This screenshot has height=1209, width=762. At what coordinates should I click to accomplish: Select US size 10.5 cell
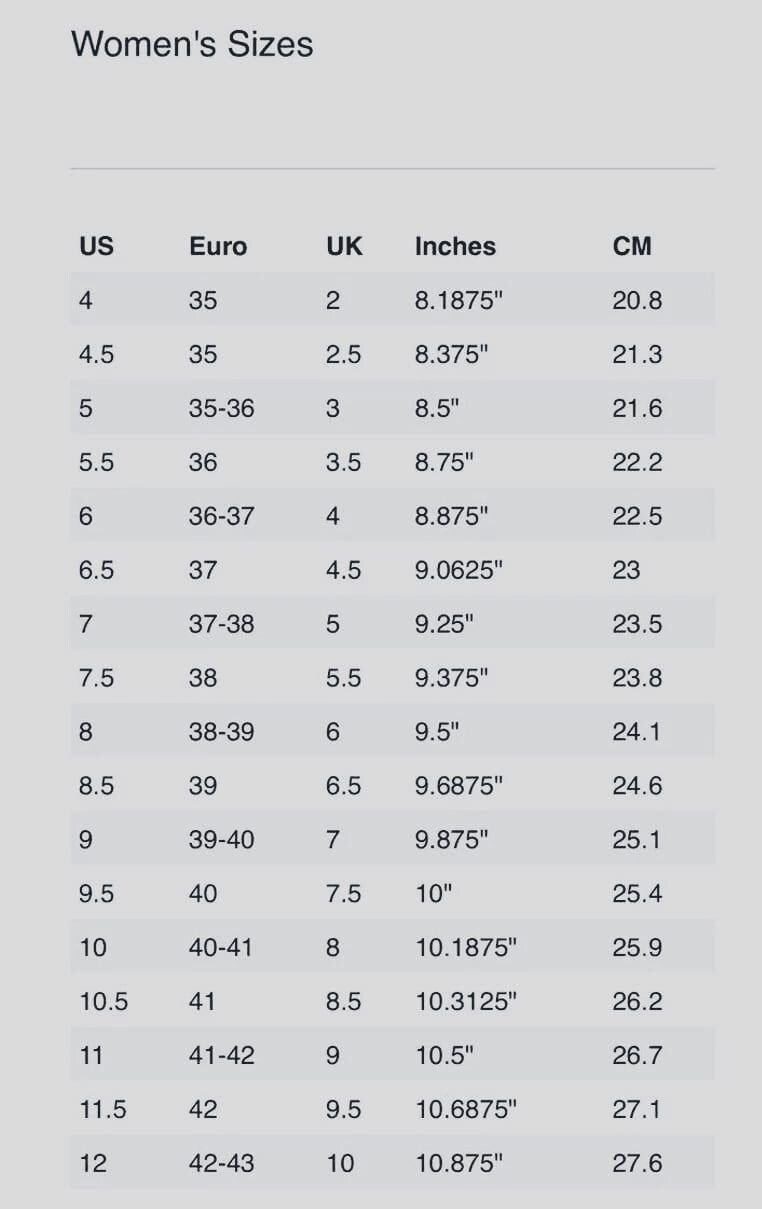[103, 1002]
